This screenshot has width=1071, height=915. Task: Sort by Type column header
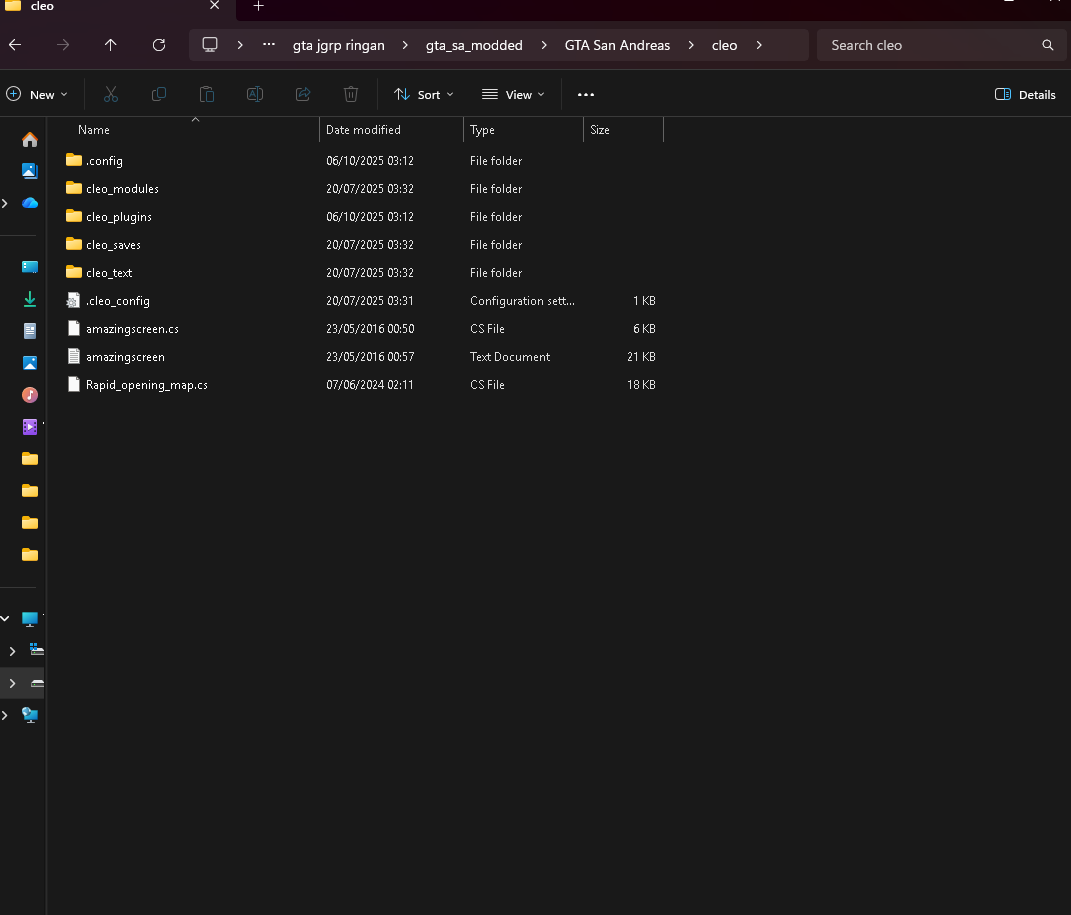click(x=482, y=130)
